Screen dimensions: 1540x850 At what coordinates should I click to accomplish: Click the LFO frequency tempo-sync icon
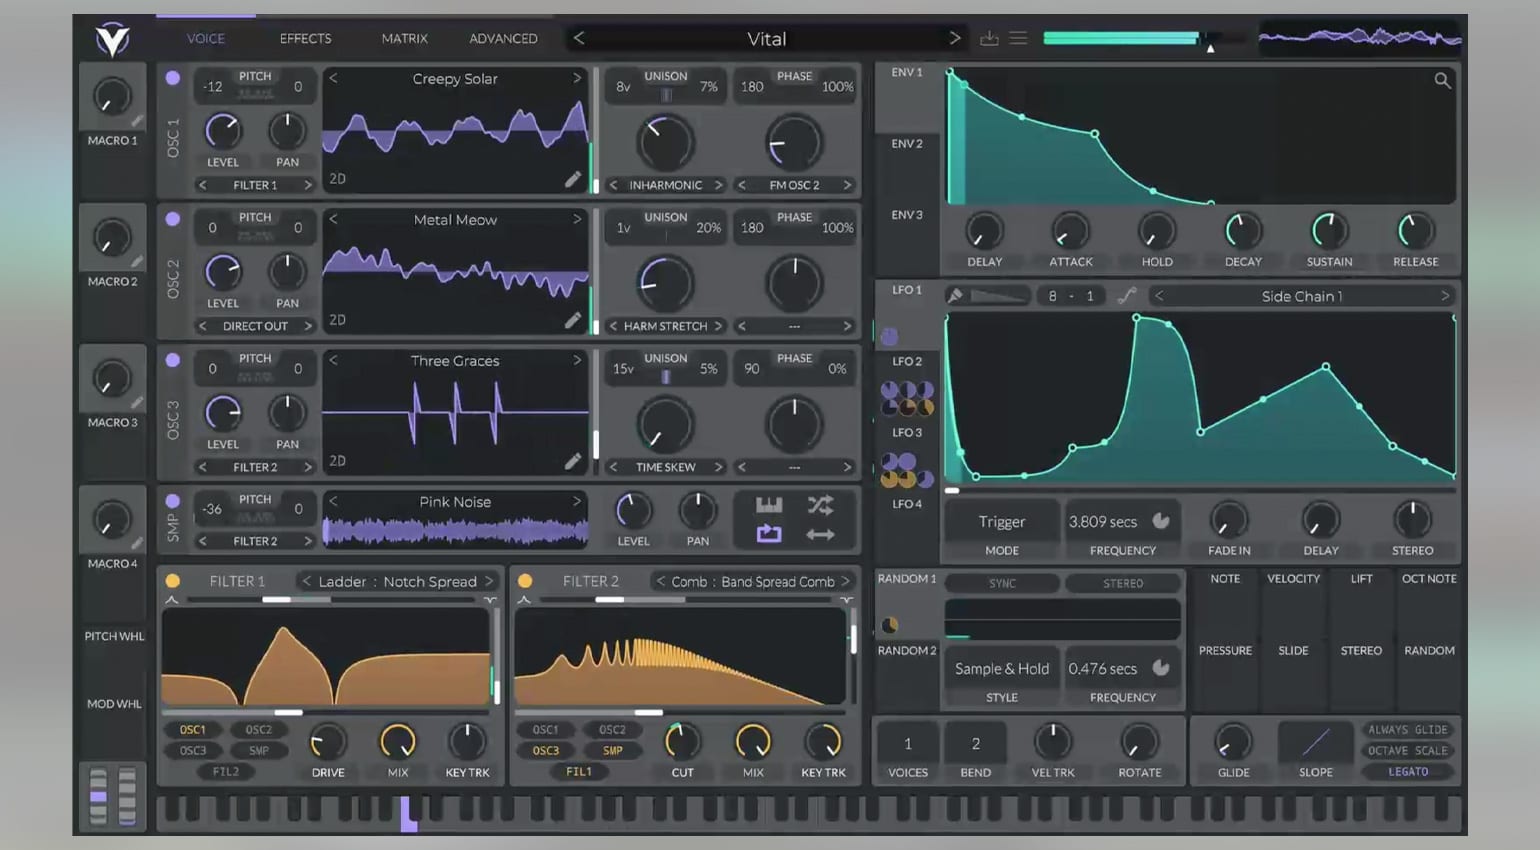pos(1161,521)
